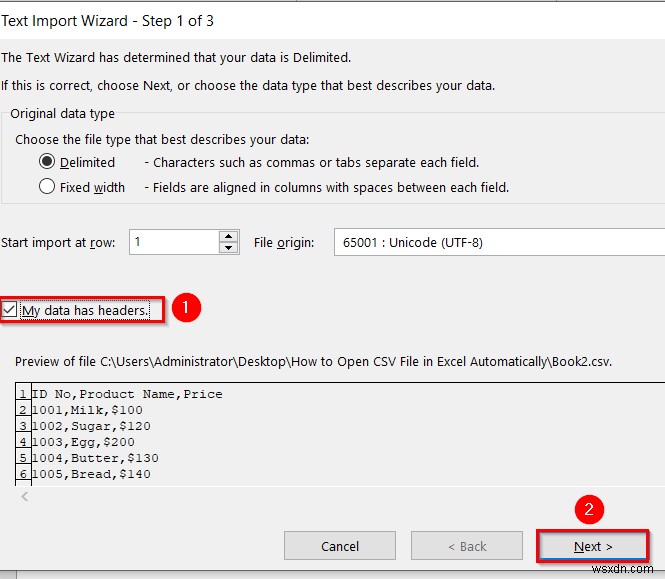The width and height of the screenshot is (665, 579).
Task: Select preview row 1003,Egg,$200
Action: click(83, 442)
